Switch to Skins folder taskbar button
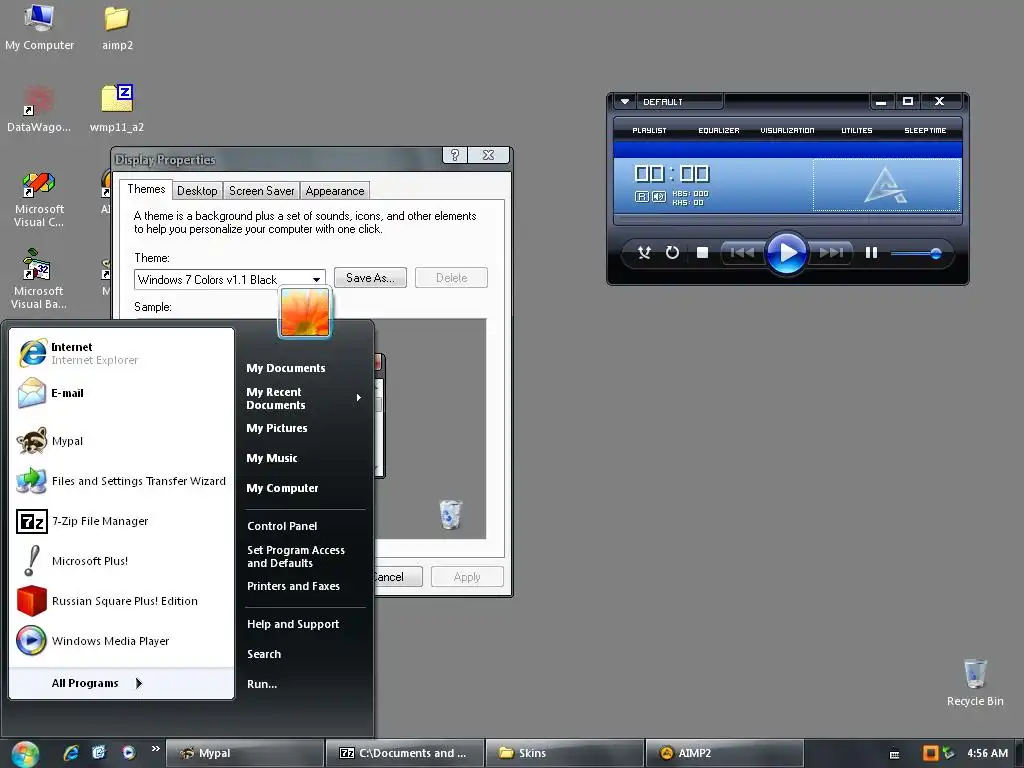This screenshot has height=768, width=1024. tap(564, 753)
